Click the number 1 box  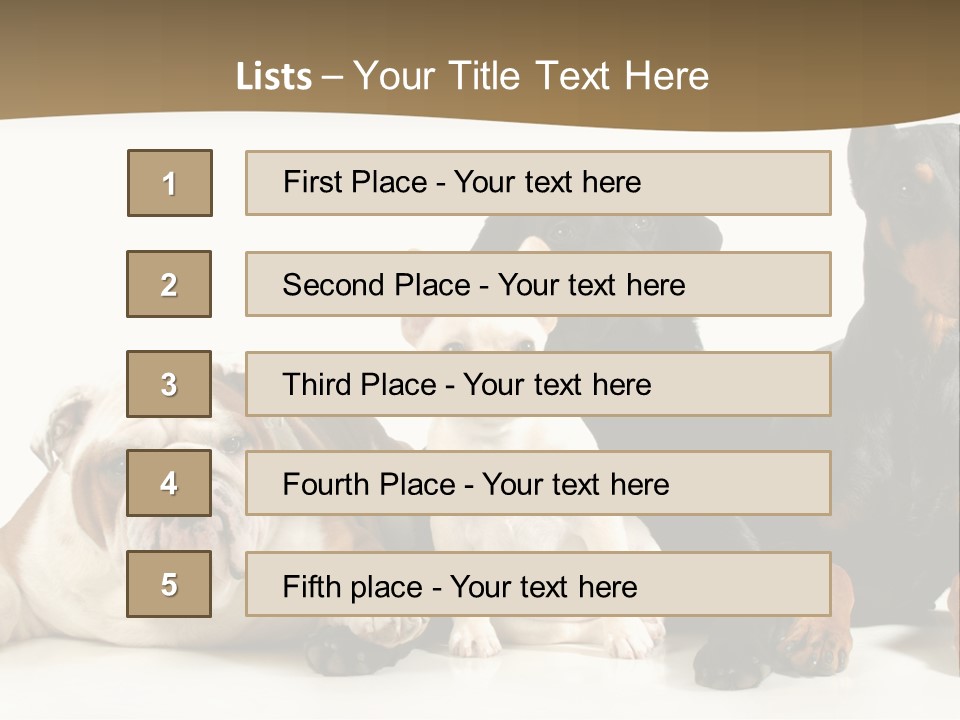pos(170,183)
